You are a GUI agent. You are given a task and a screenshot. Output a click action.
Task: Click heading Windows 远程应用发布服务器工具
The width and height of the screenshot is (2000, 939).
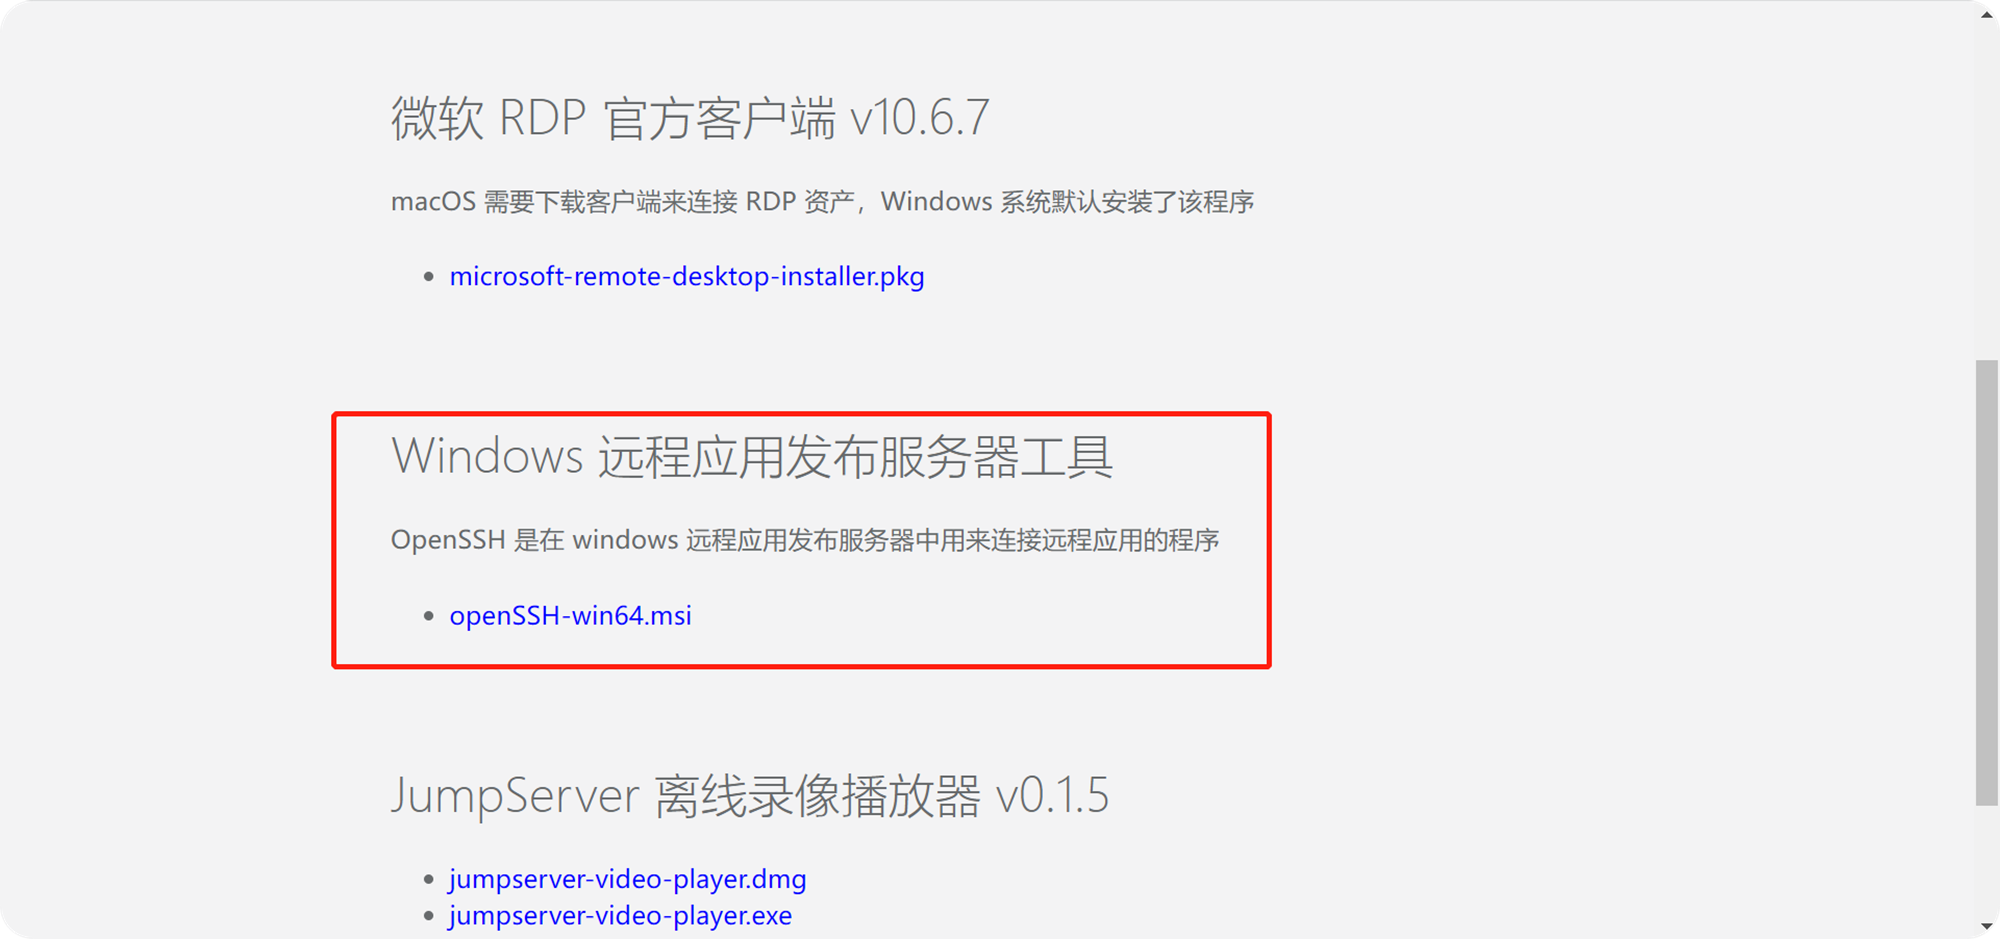click(752, 457)
